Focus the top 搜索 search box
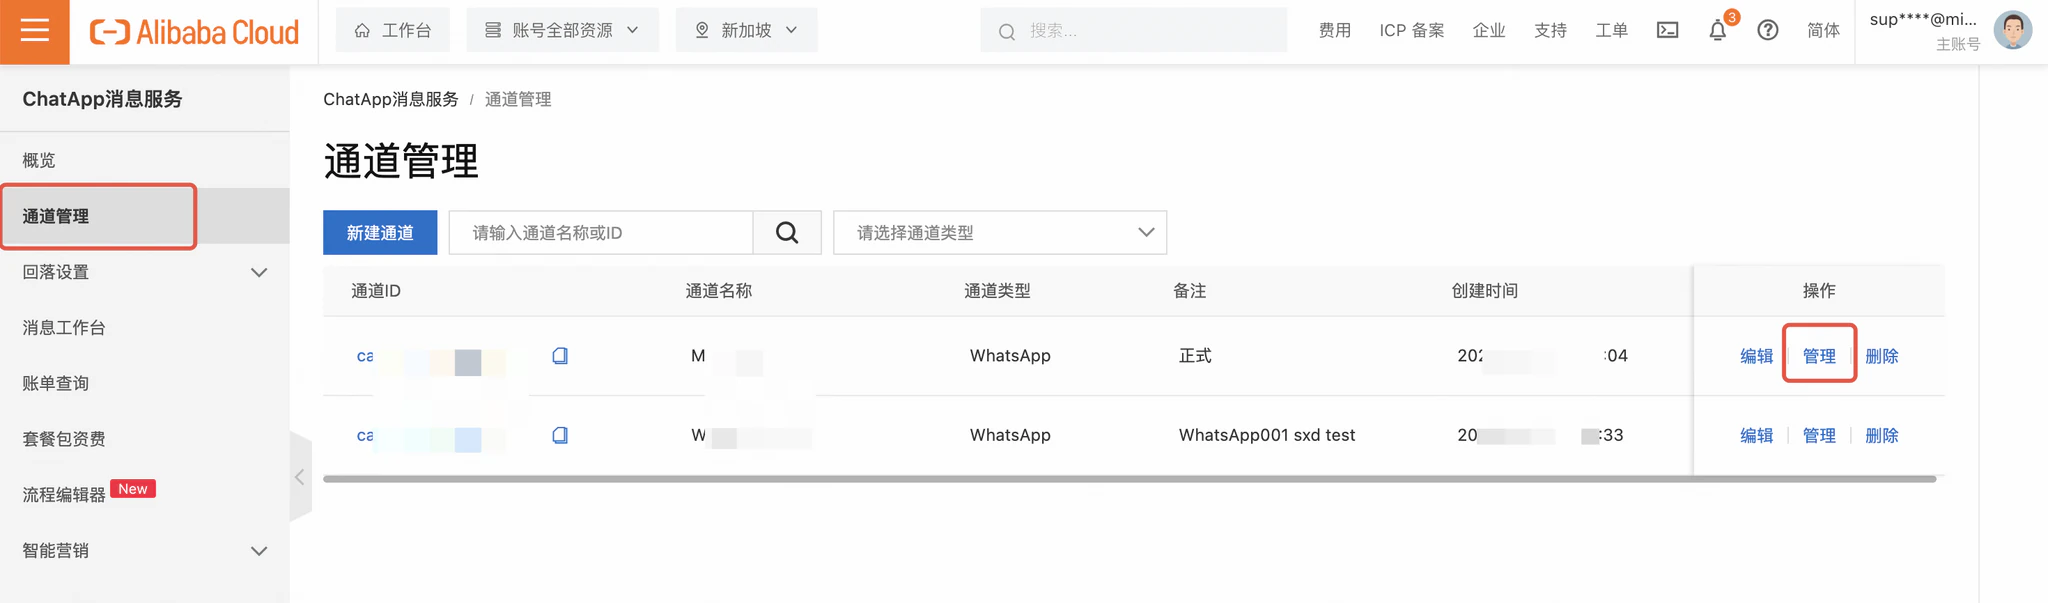The image size is (2048, 603). (x=1133, y=31)
